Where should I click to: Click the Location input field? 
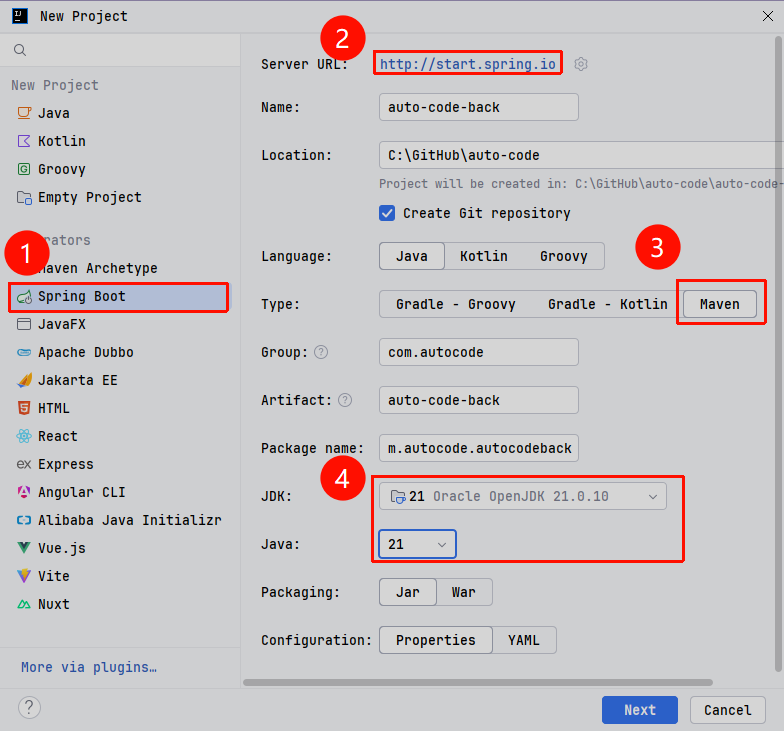[x=581, y=155]
